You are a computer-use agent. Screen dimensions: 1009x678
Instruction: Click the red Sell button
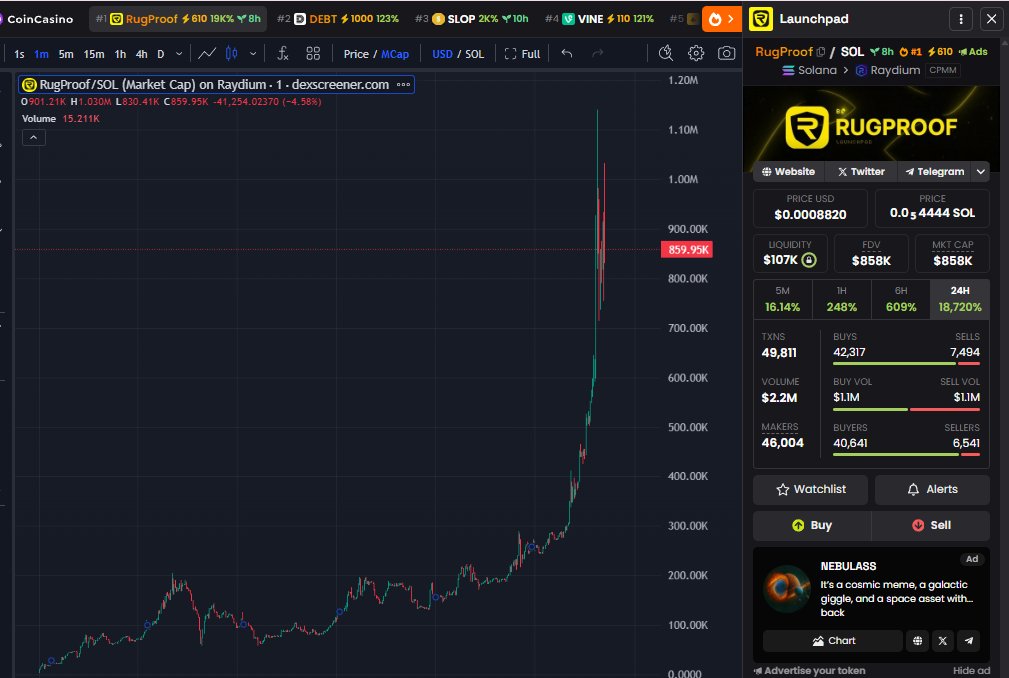click(930, 526)
